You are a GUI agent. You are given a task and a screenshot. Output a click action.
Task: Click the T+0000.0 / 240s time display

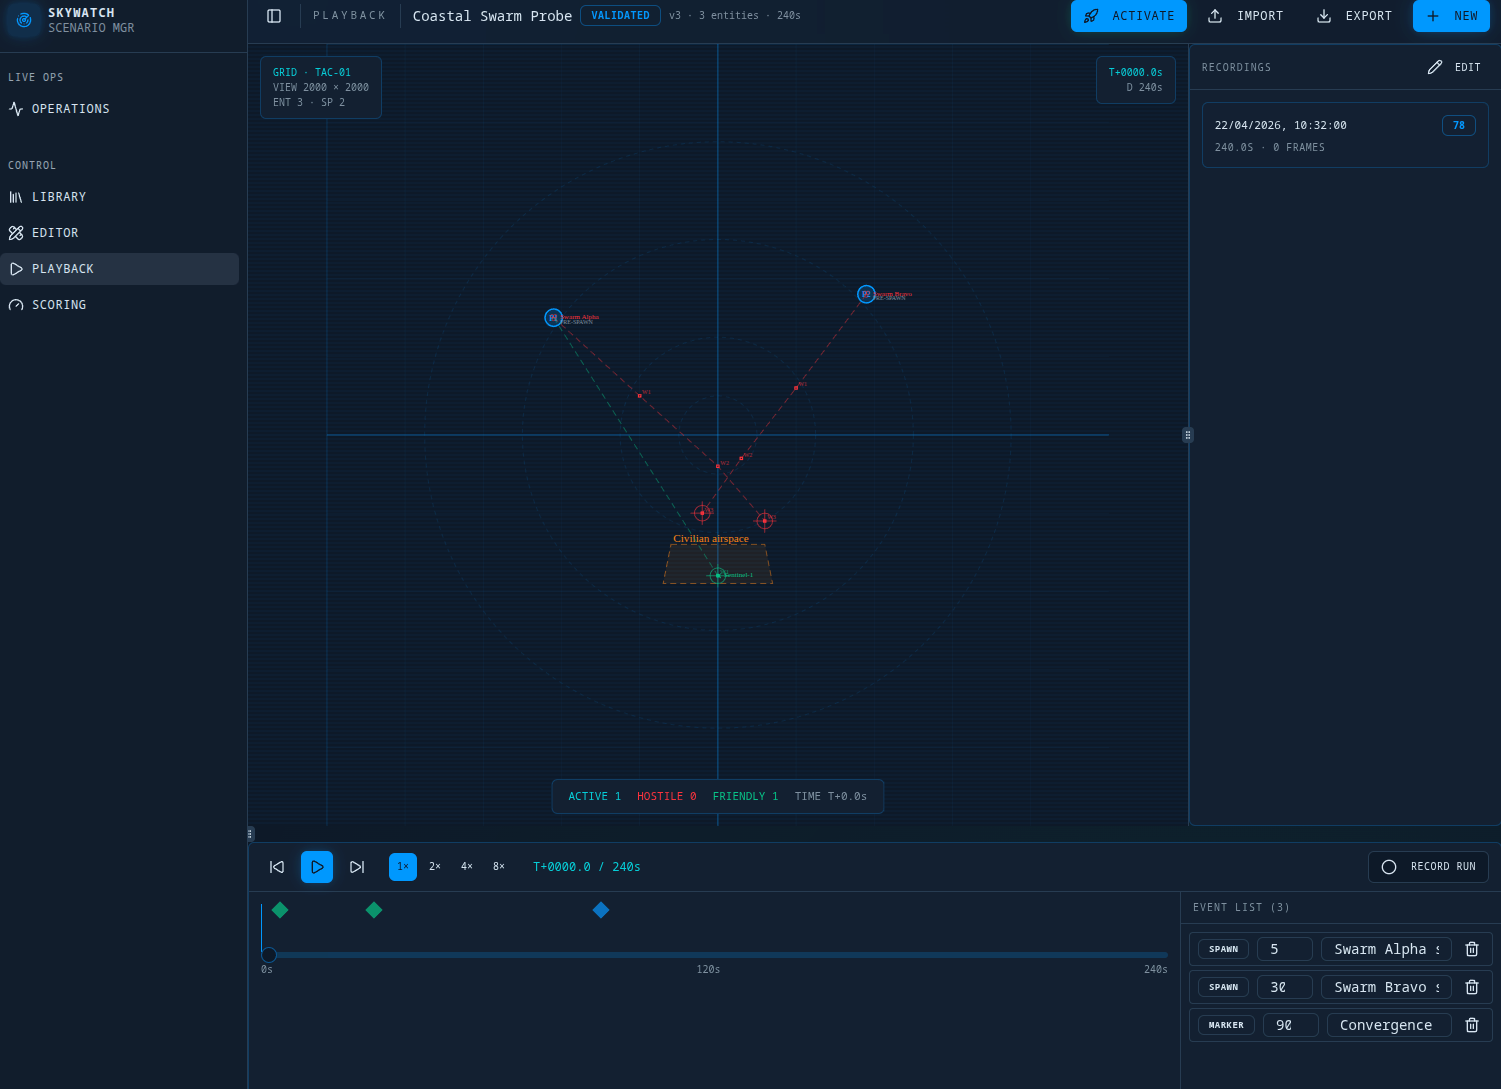pyautogui.click(x=587, y=867)
